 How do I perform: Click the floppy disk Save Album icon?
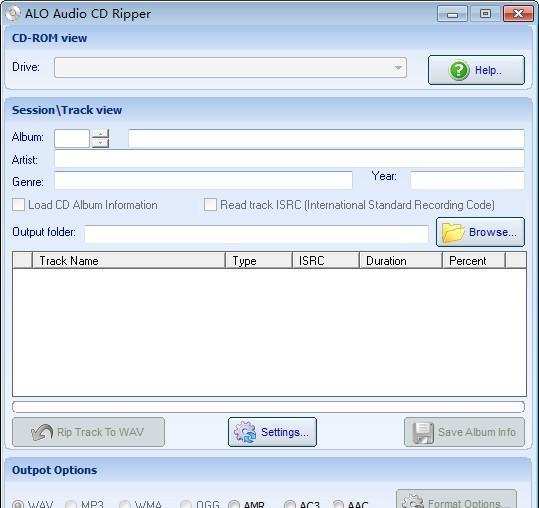coord(423,433)
